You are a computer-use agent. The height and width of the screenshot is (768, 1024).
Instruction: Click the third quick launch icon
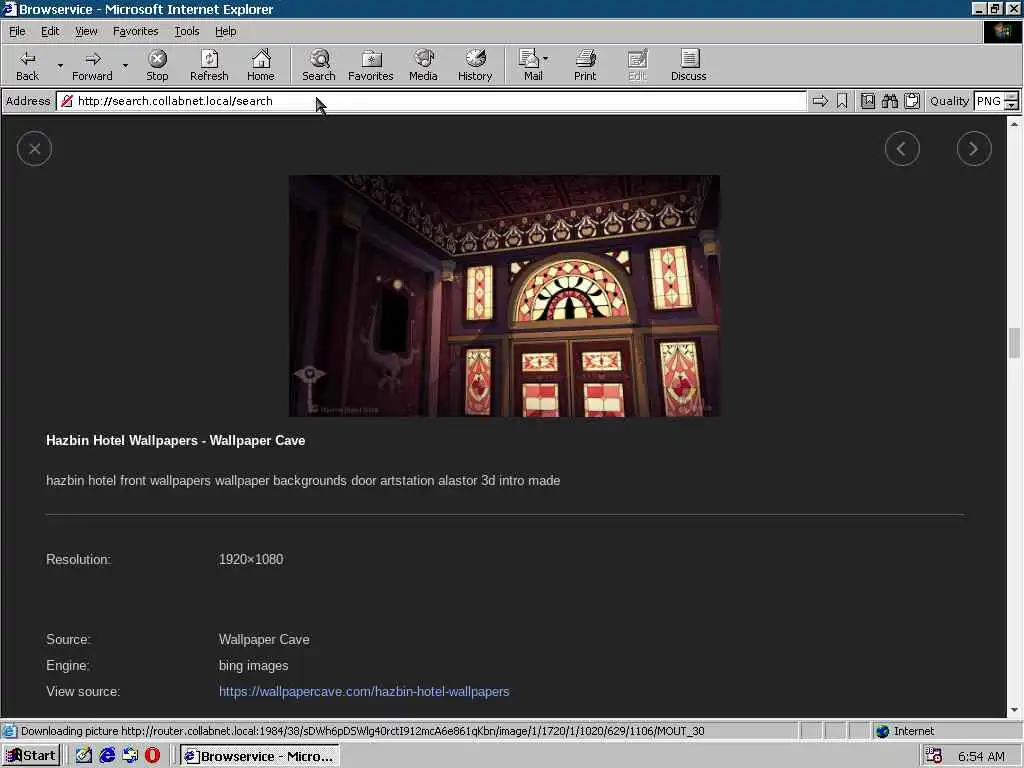click(x=130, y=756)
